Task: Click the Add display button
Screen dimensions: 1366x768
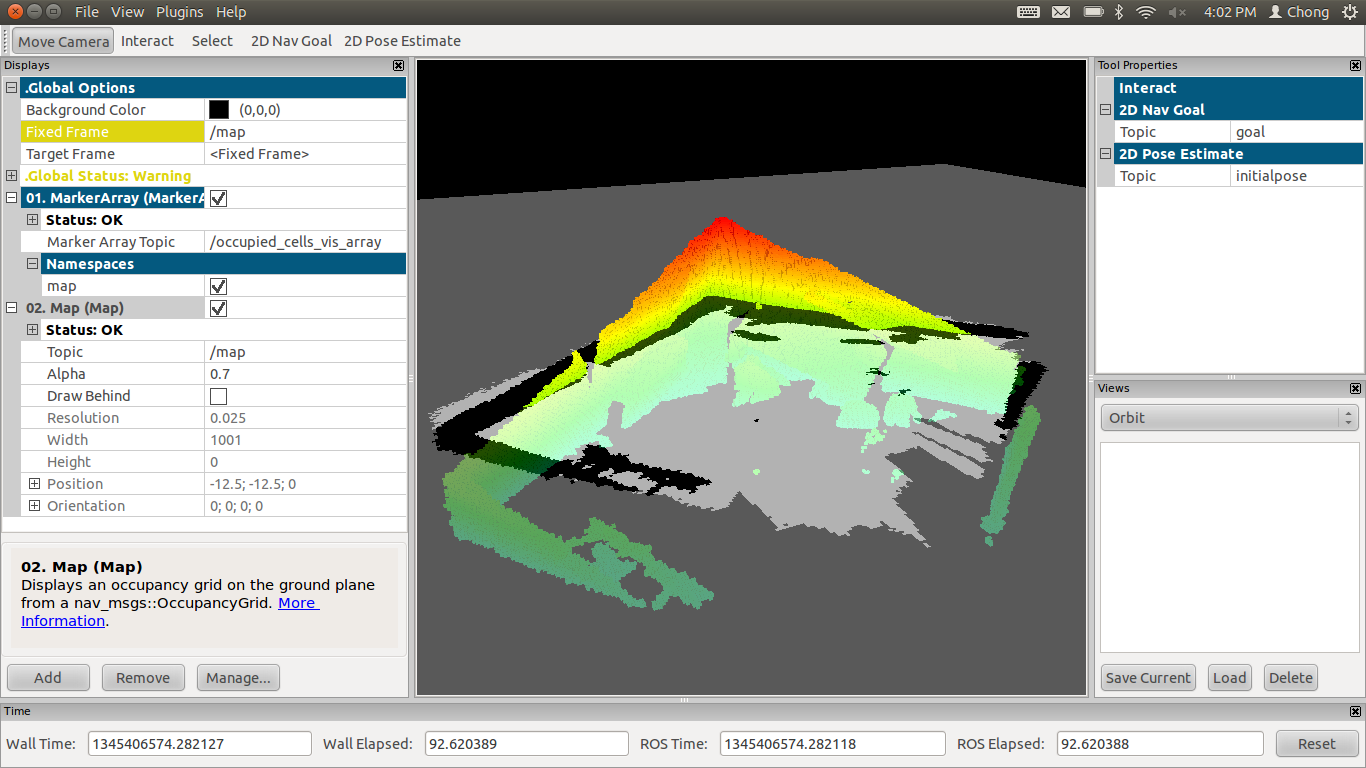Action: point(48,677)
